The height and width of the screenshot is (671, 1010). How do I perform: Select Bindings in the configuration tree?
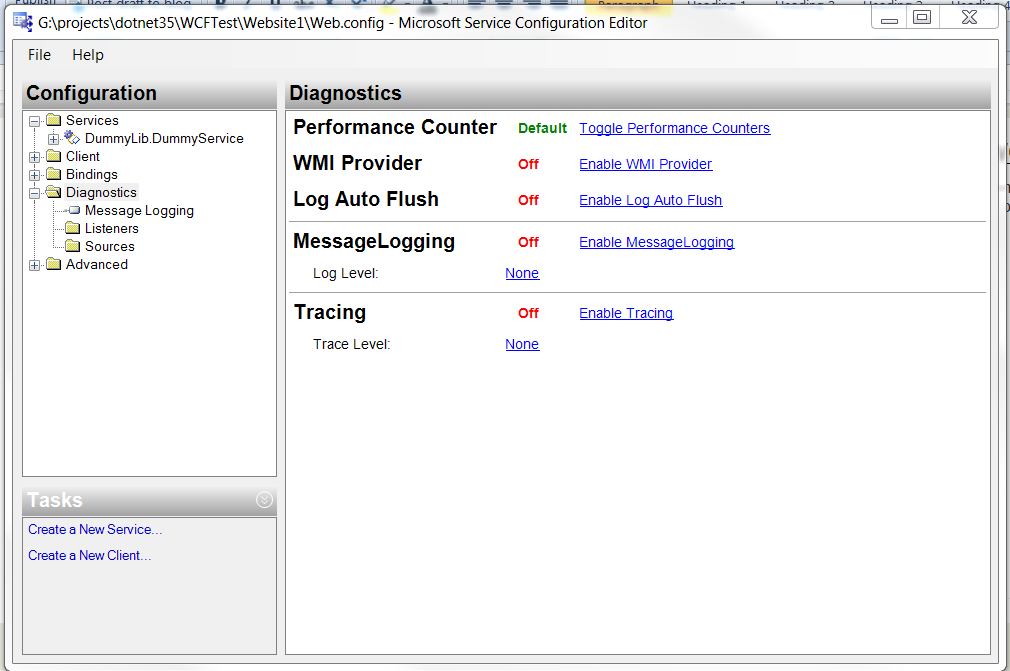pyautogui.click(x=91, y=175)
